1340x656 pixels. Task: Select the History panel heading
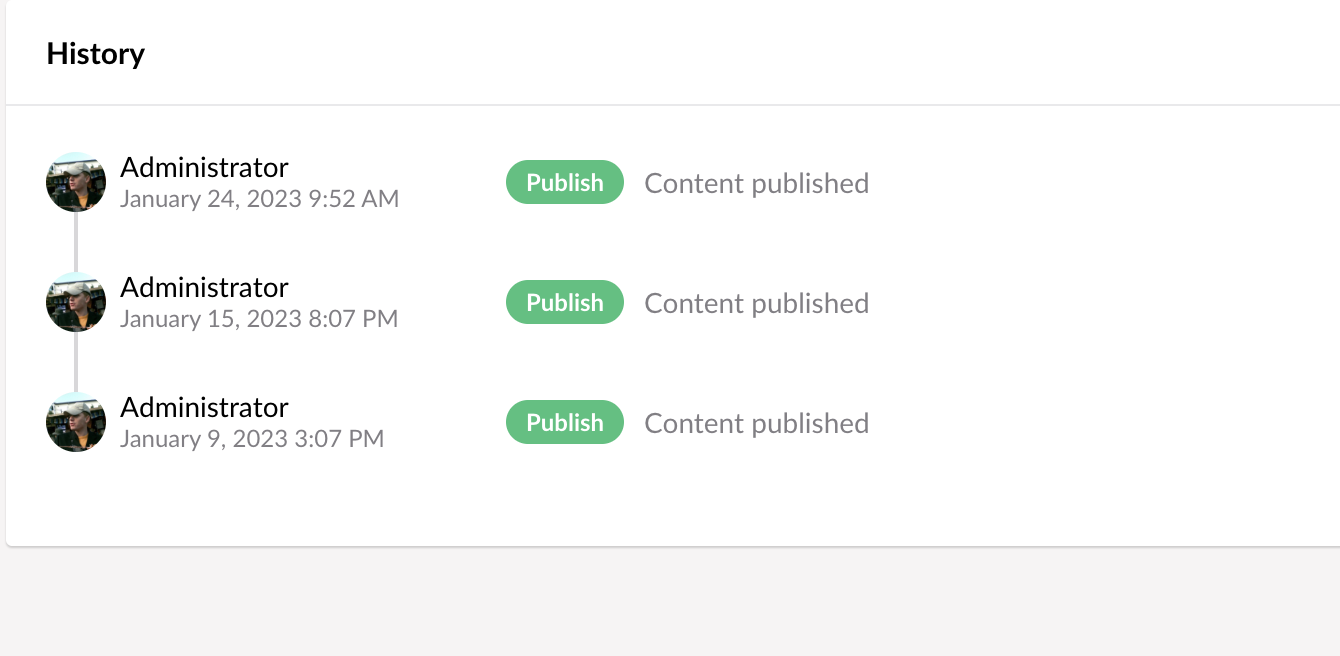click(x=96, y=53)
